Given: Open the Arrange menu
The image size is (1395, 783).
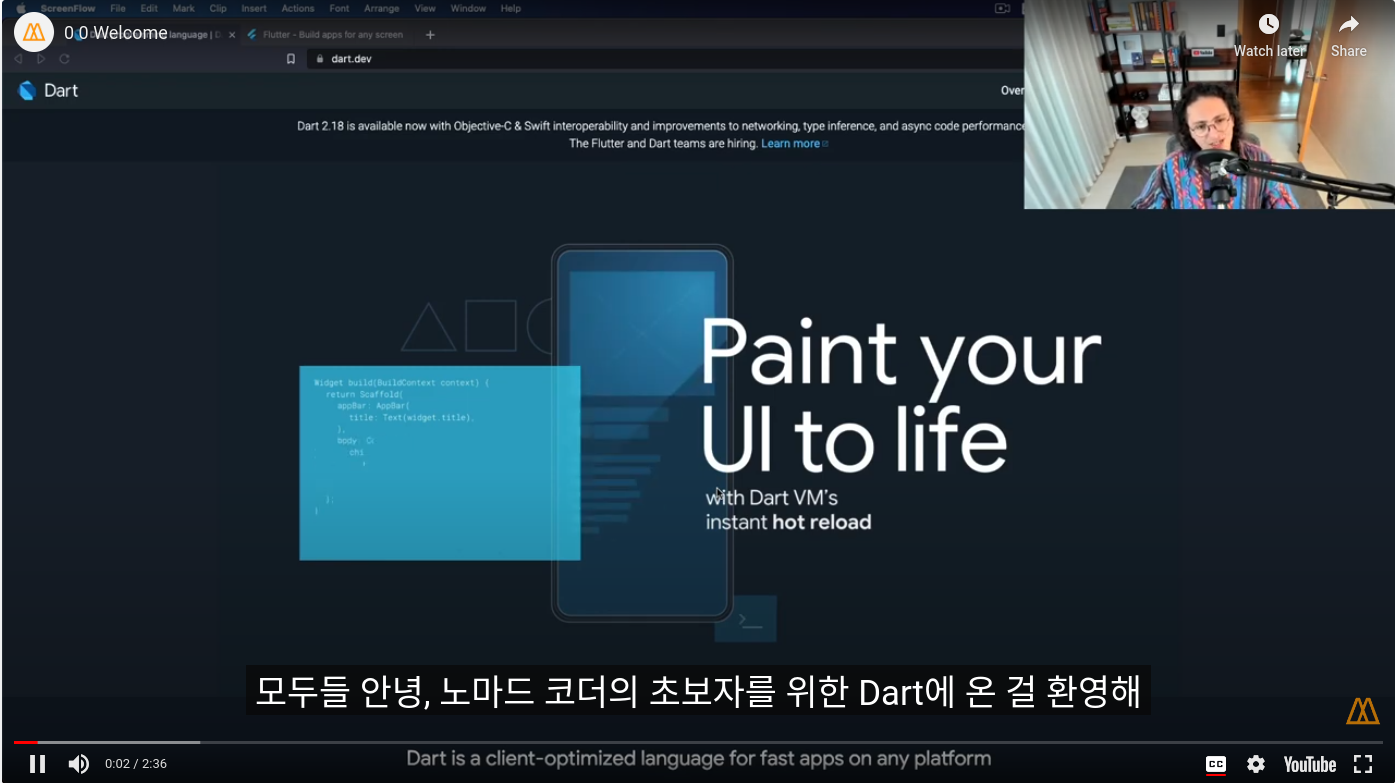Looking at the screenshot, I should point(382,8).
